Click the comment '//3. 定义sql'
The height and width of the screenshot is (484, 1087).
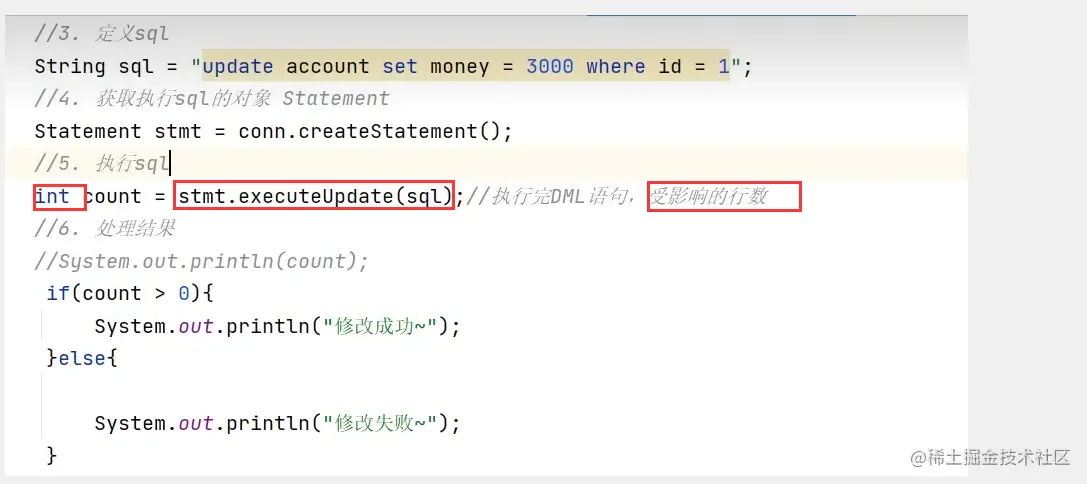coord(102,34)
